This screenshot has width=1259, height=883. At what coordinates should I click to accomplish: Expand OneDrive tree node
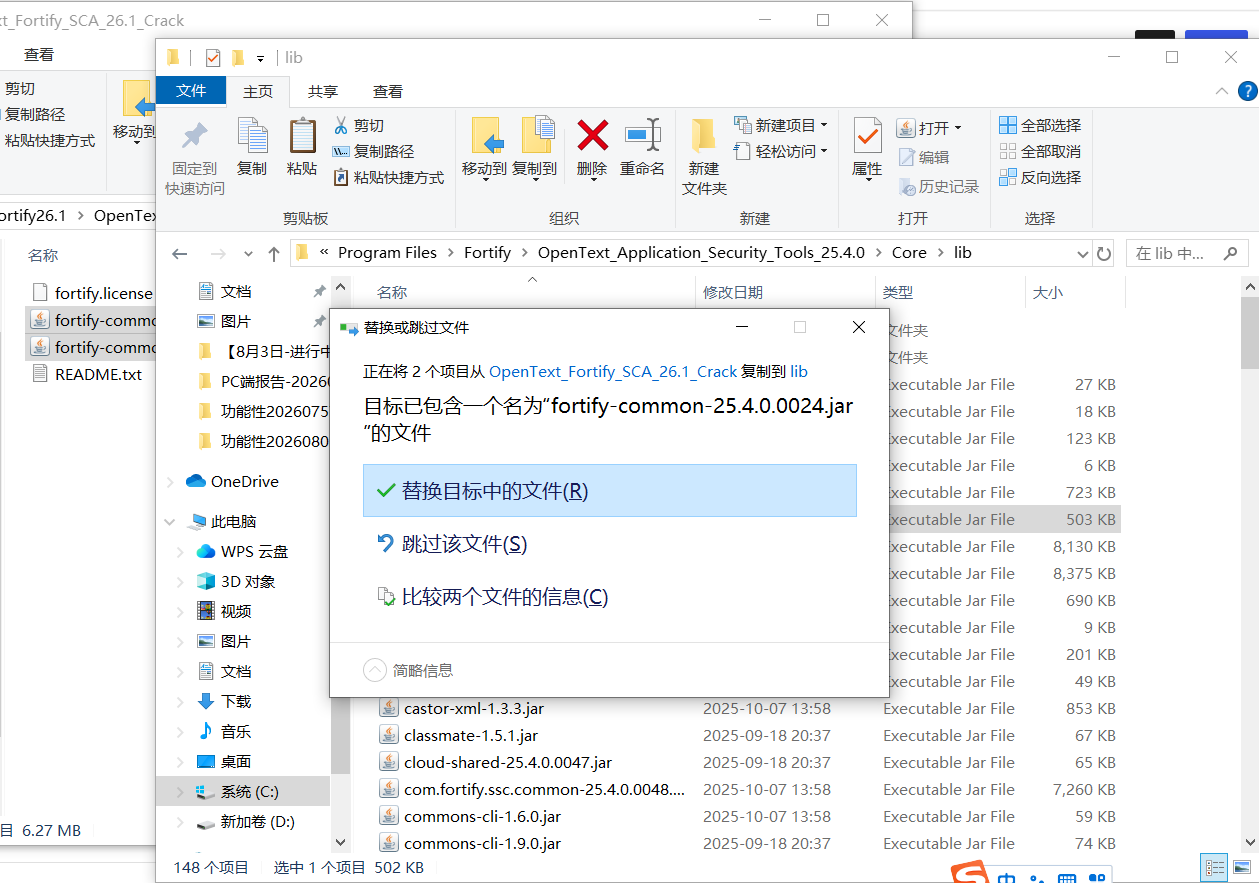[171, 482]
